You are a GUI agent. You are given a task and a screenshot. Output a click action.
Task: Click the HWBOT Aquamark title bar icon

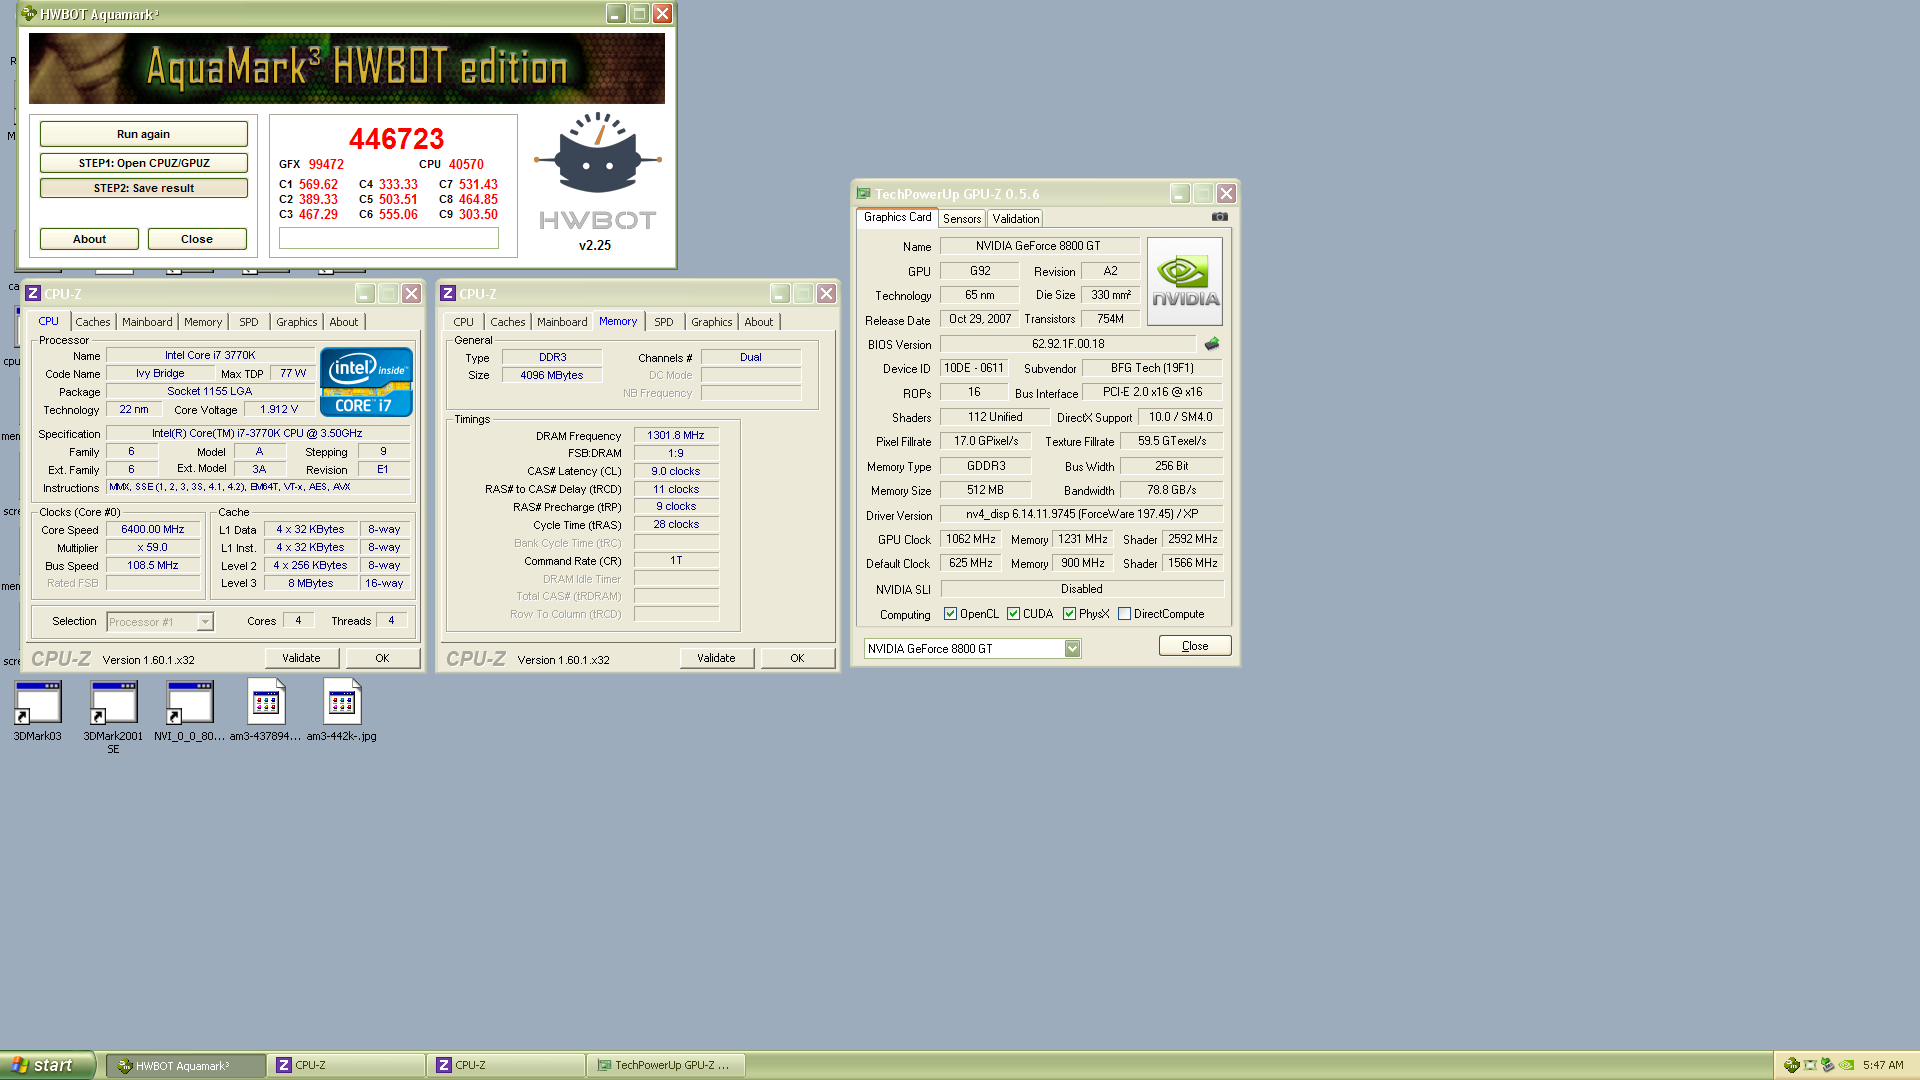pos(29,14)
